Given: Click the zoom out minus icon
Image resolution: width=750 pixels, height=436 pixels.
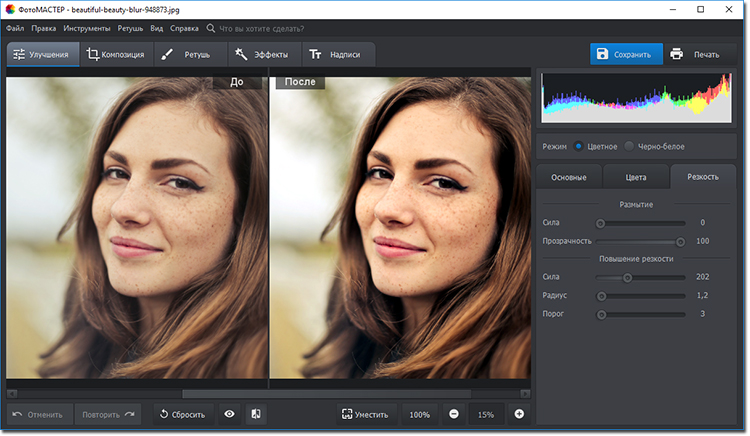Looking at the screenshot, I should point(454,414).
